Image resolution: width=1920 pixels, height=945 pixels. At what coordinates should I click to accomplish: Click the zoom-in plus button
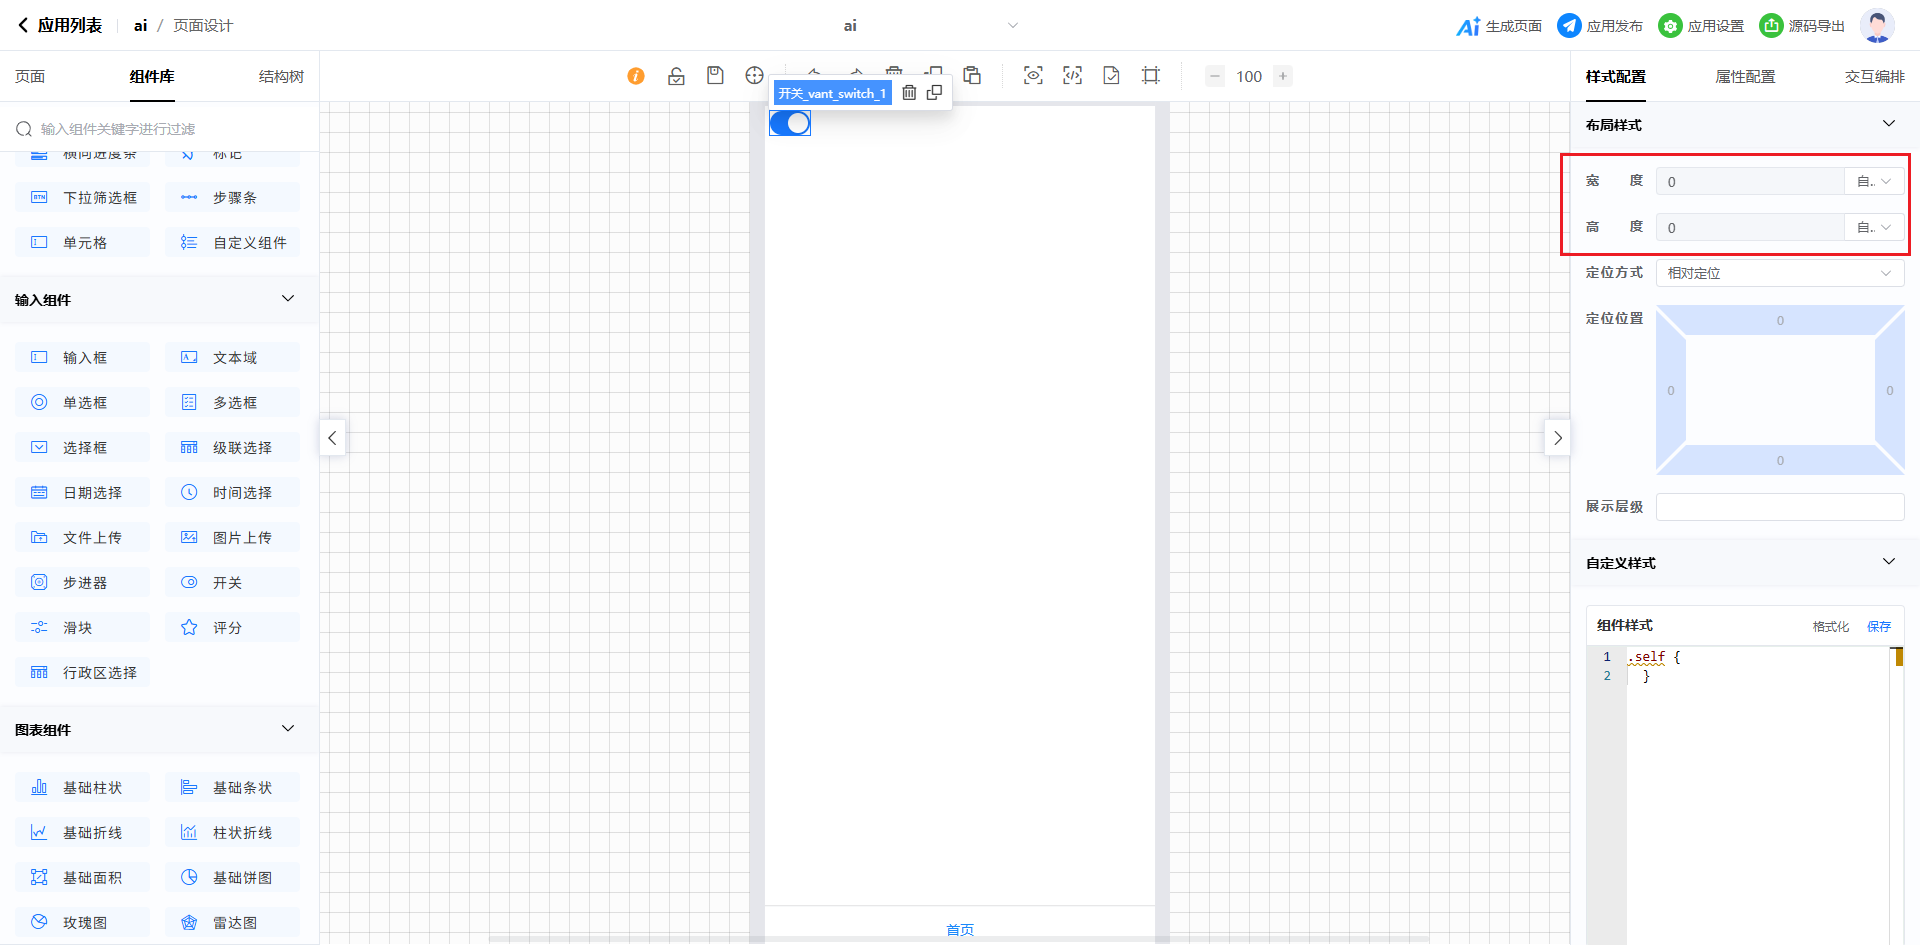click(1283, 76)
